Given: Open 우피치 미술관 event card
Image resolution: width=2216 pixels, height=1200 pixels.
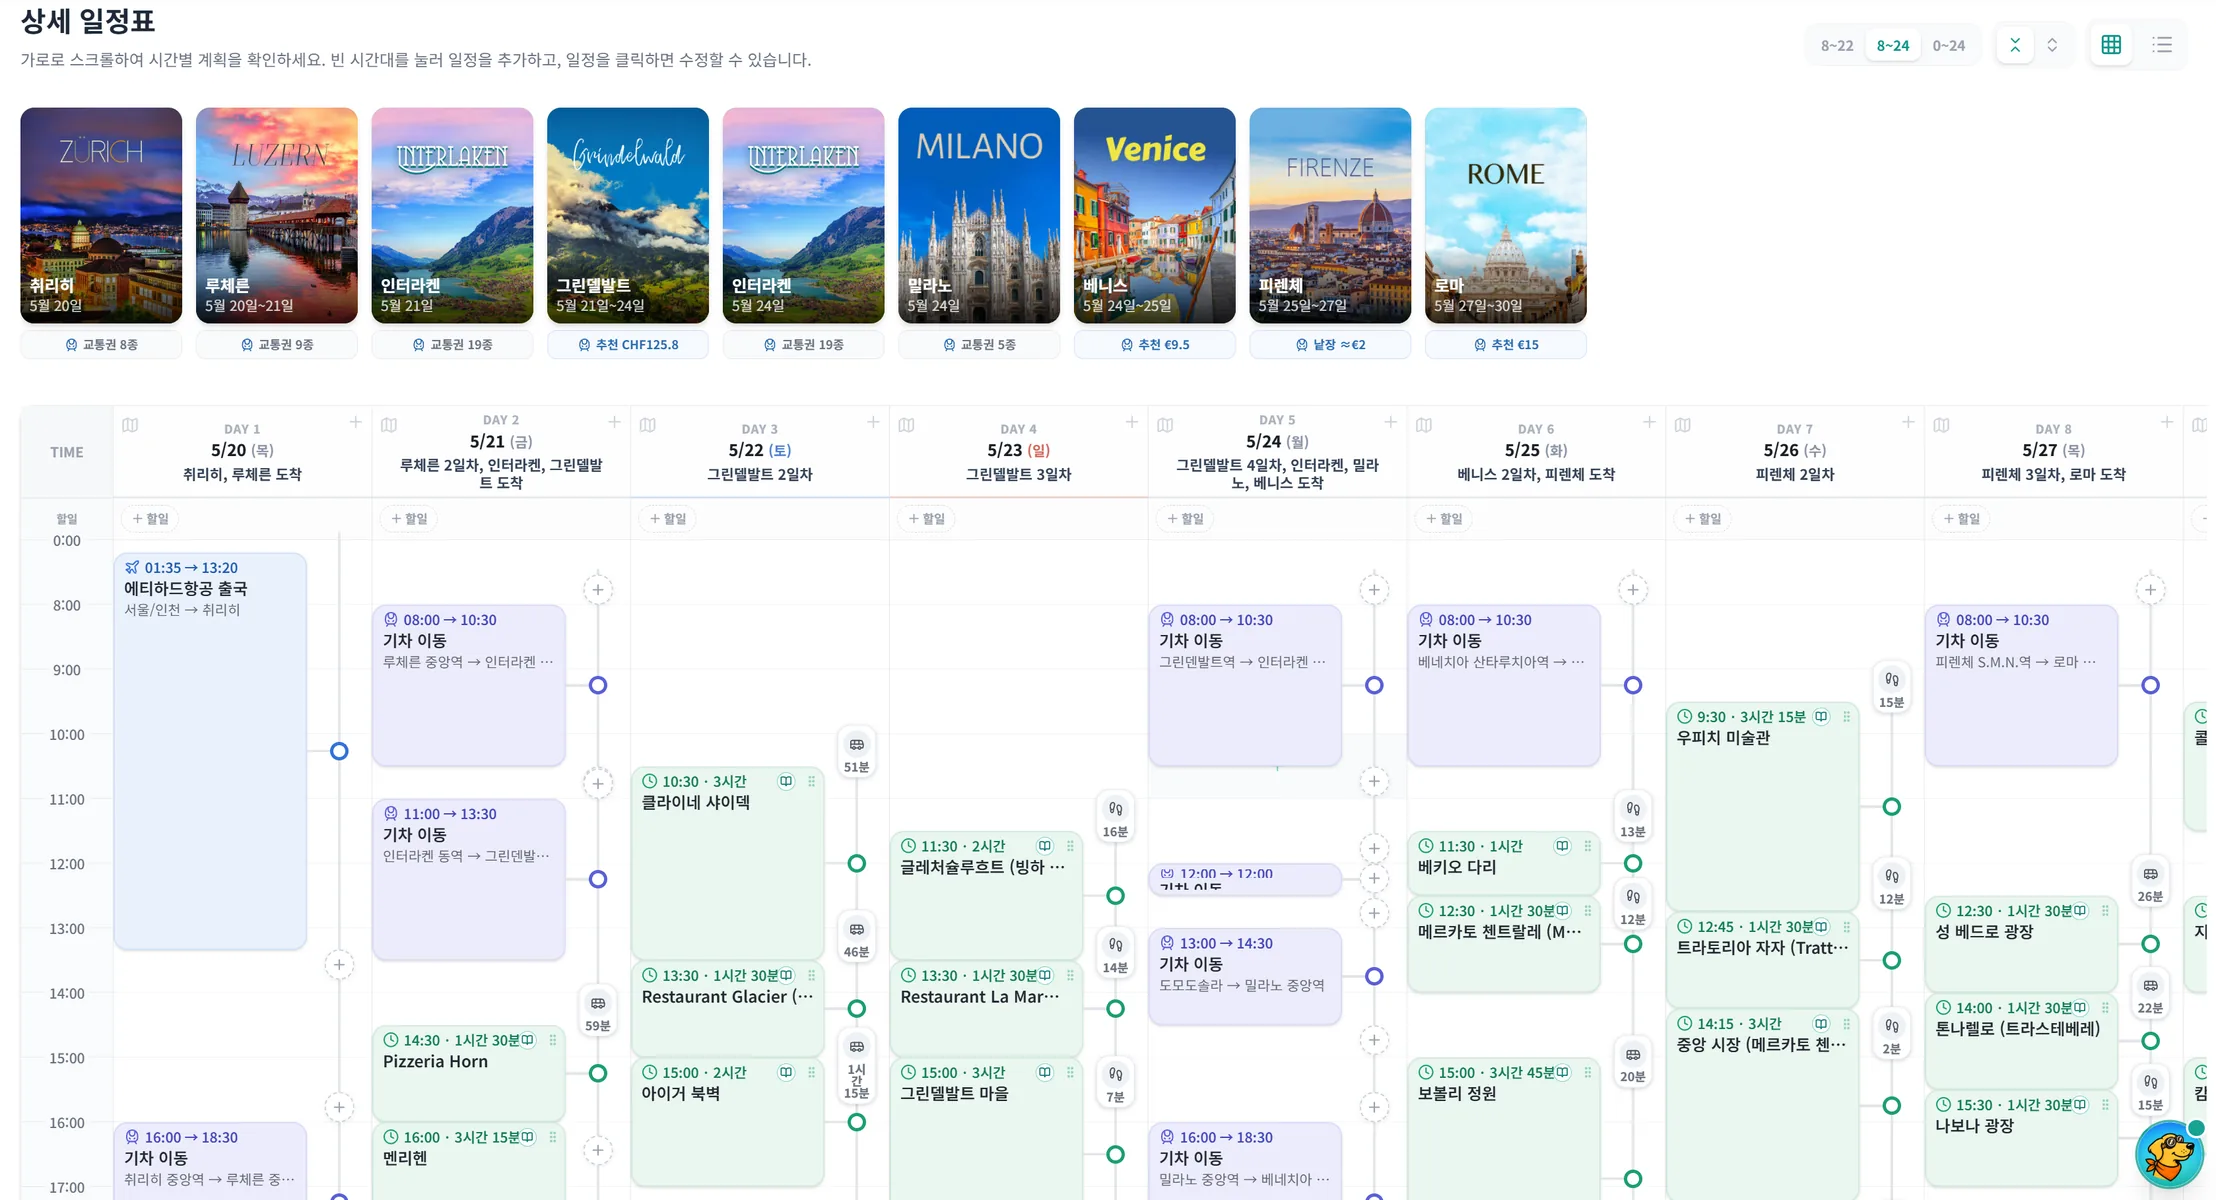Looking at the screenshot, I should coord(1762,805).
